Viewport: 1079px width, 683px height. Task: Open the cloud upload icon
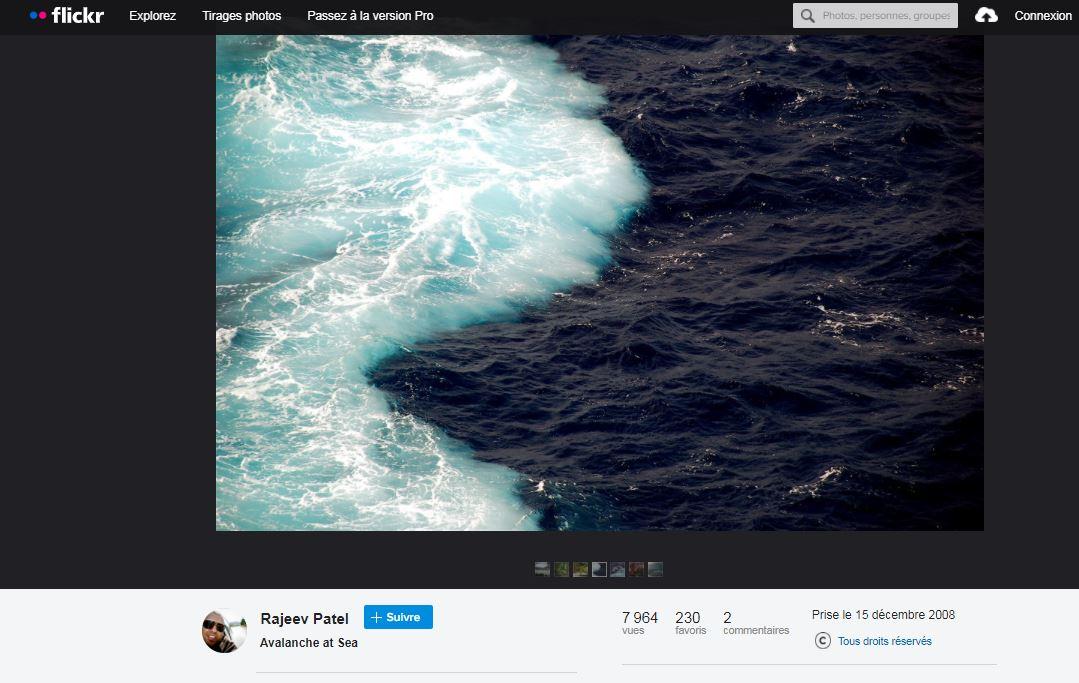click(x=986, y=15)
